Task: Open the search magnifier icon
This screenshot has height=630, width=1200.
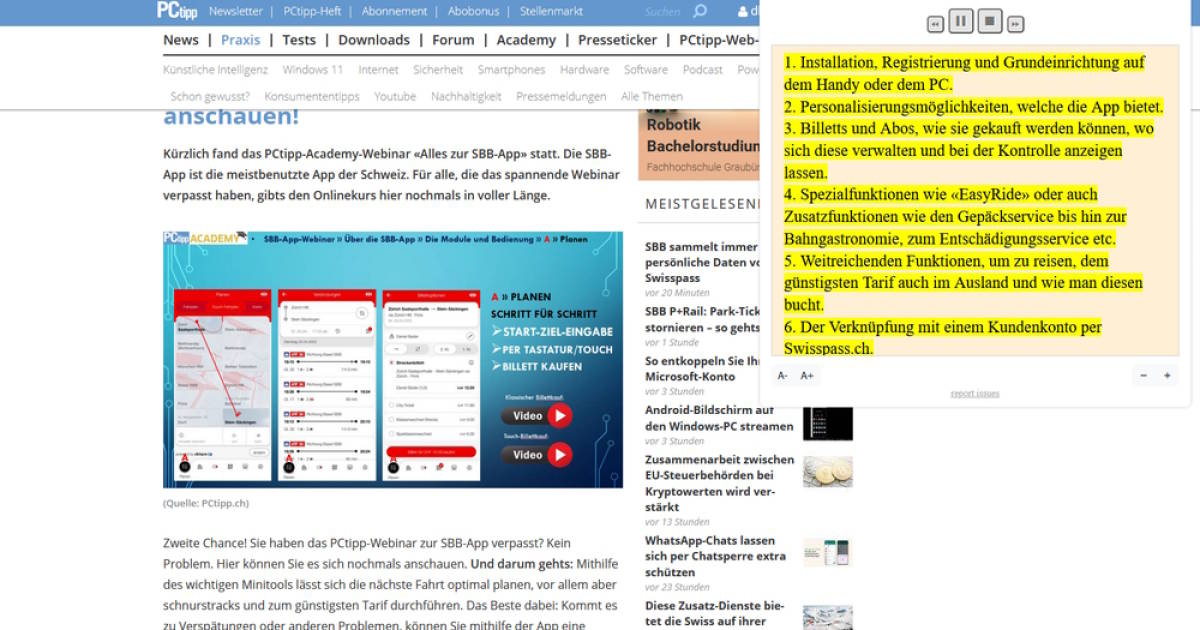Action: point(700,11)
